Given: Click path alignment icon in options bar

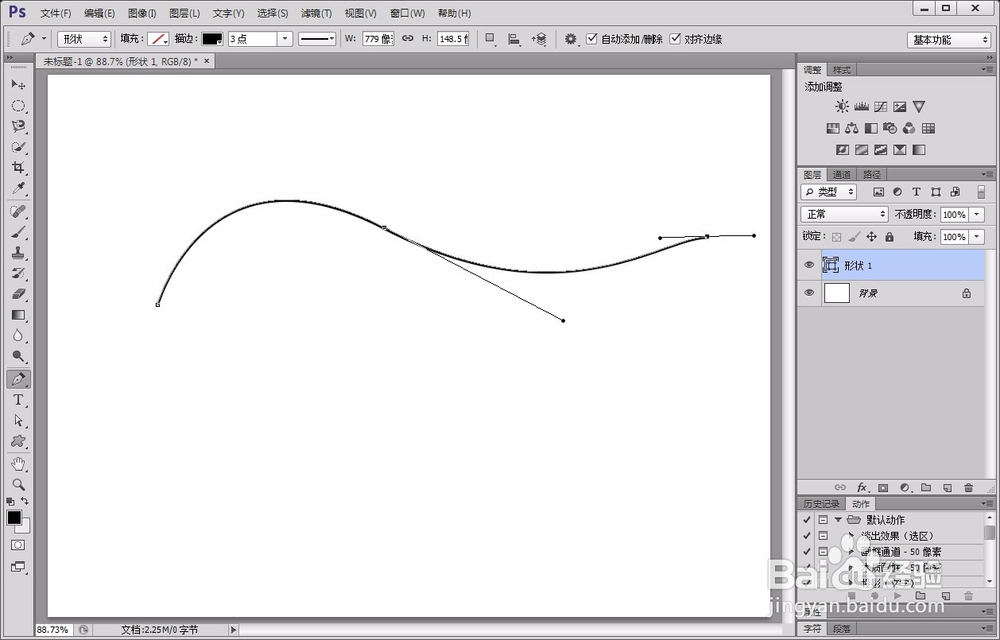Looking at the screenshot, I should [x=514, y=40].
